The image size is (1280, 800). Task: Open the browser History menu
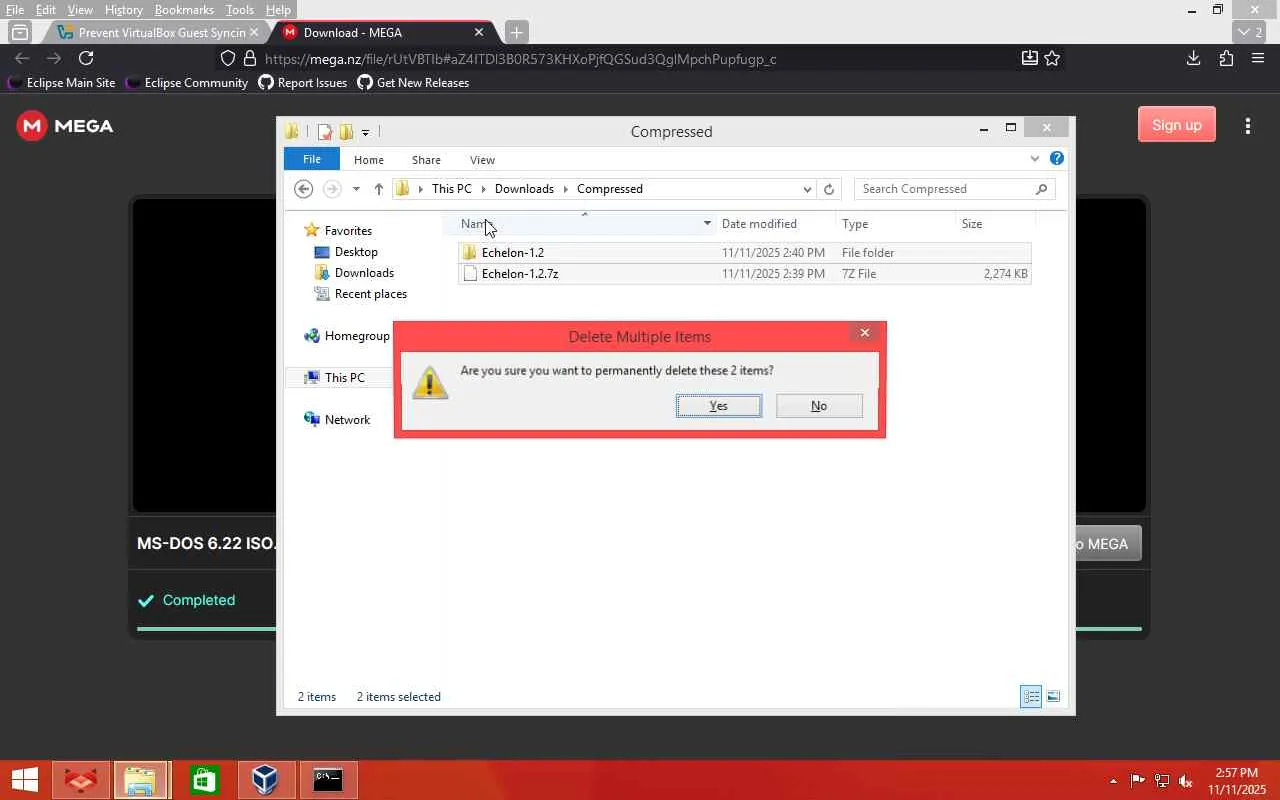123,10
